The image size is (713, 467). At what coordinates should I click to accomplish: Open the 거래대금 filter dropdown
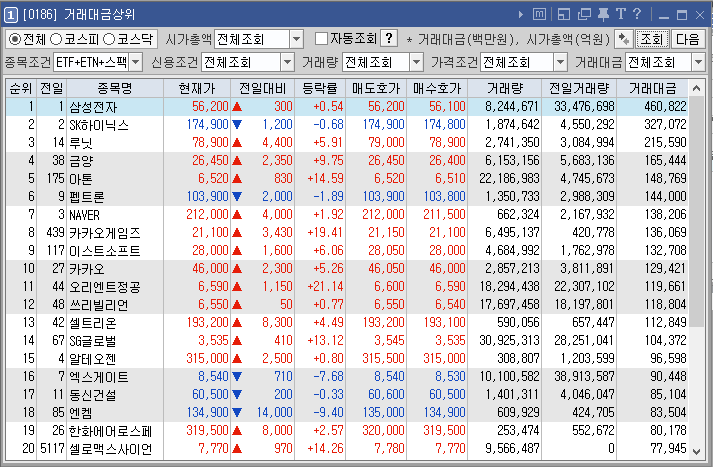pyautogui.click(x=698, y=62)
